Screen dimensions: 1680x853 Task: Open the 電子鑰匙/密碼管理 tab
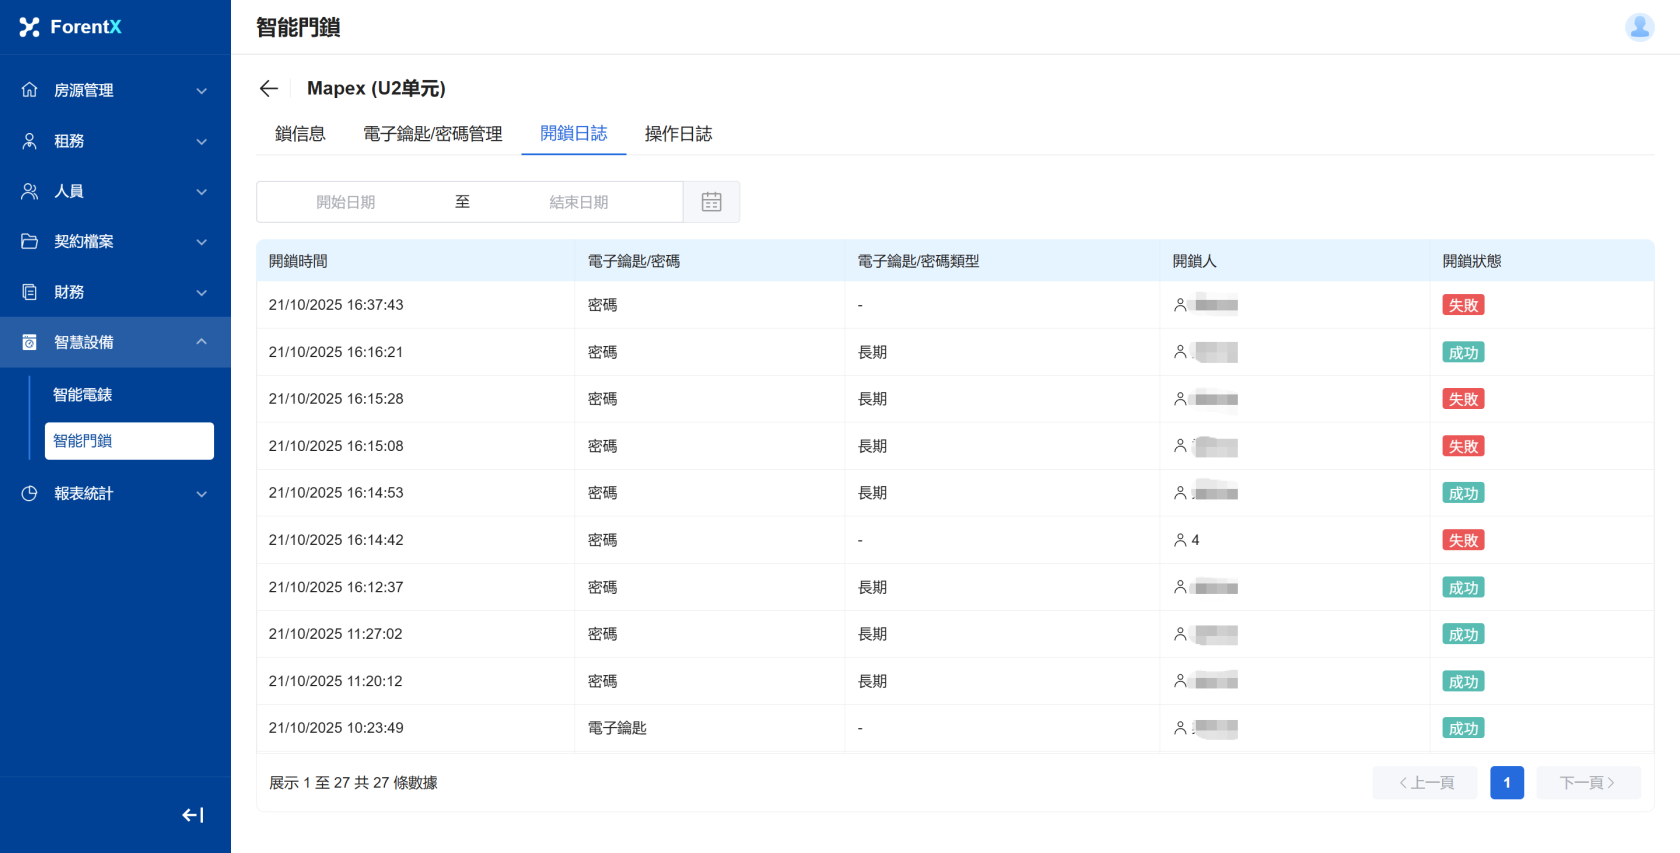432,134
